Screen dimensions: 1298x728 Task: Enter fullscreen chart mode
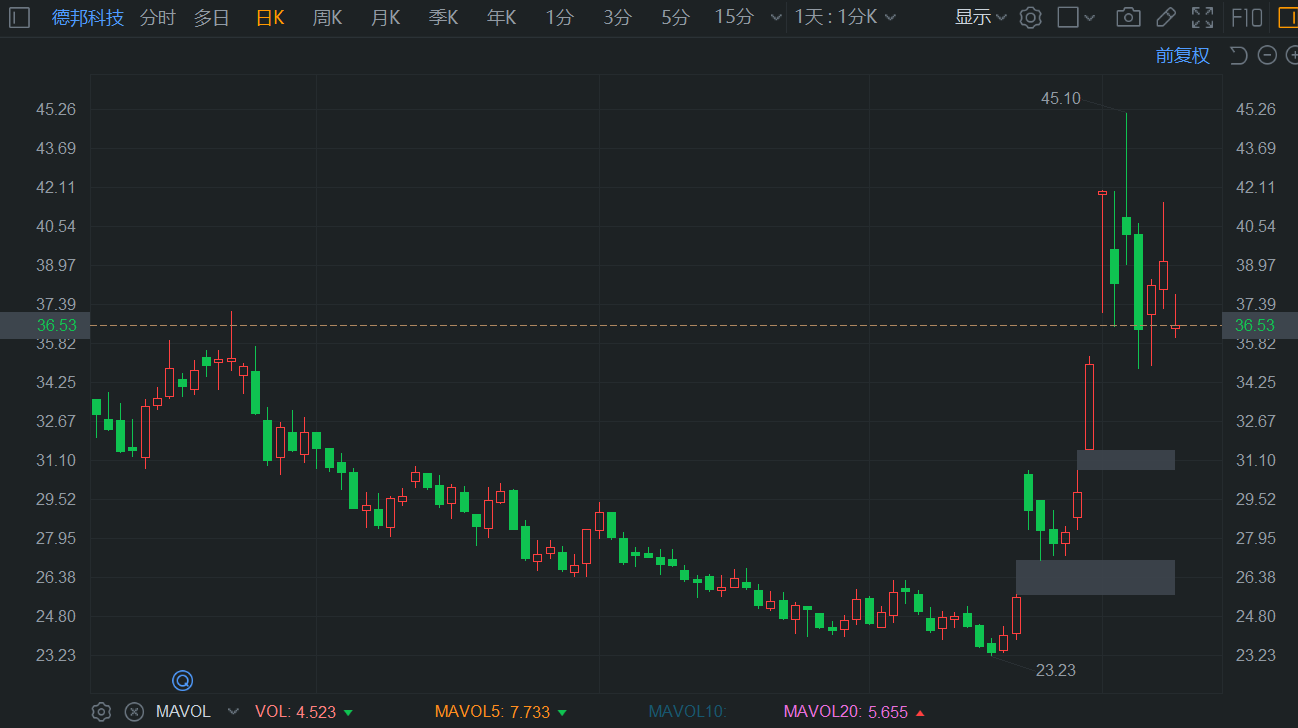click(x=1203, y=17)
